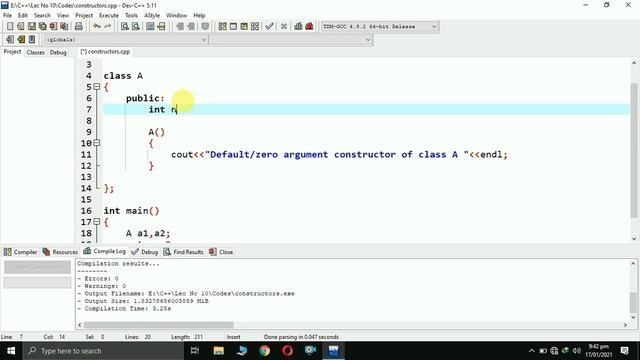The height and width of the screenshot is (360, 640).
Task: Collapse the constructor fold at line 10
Action: tap(97, 143)
